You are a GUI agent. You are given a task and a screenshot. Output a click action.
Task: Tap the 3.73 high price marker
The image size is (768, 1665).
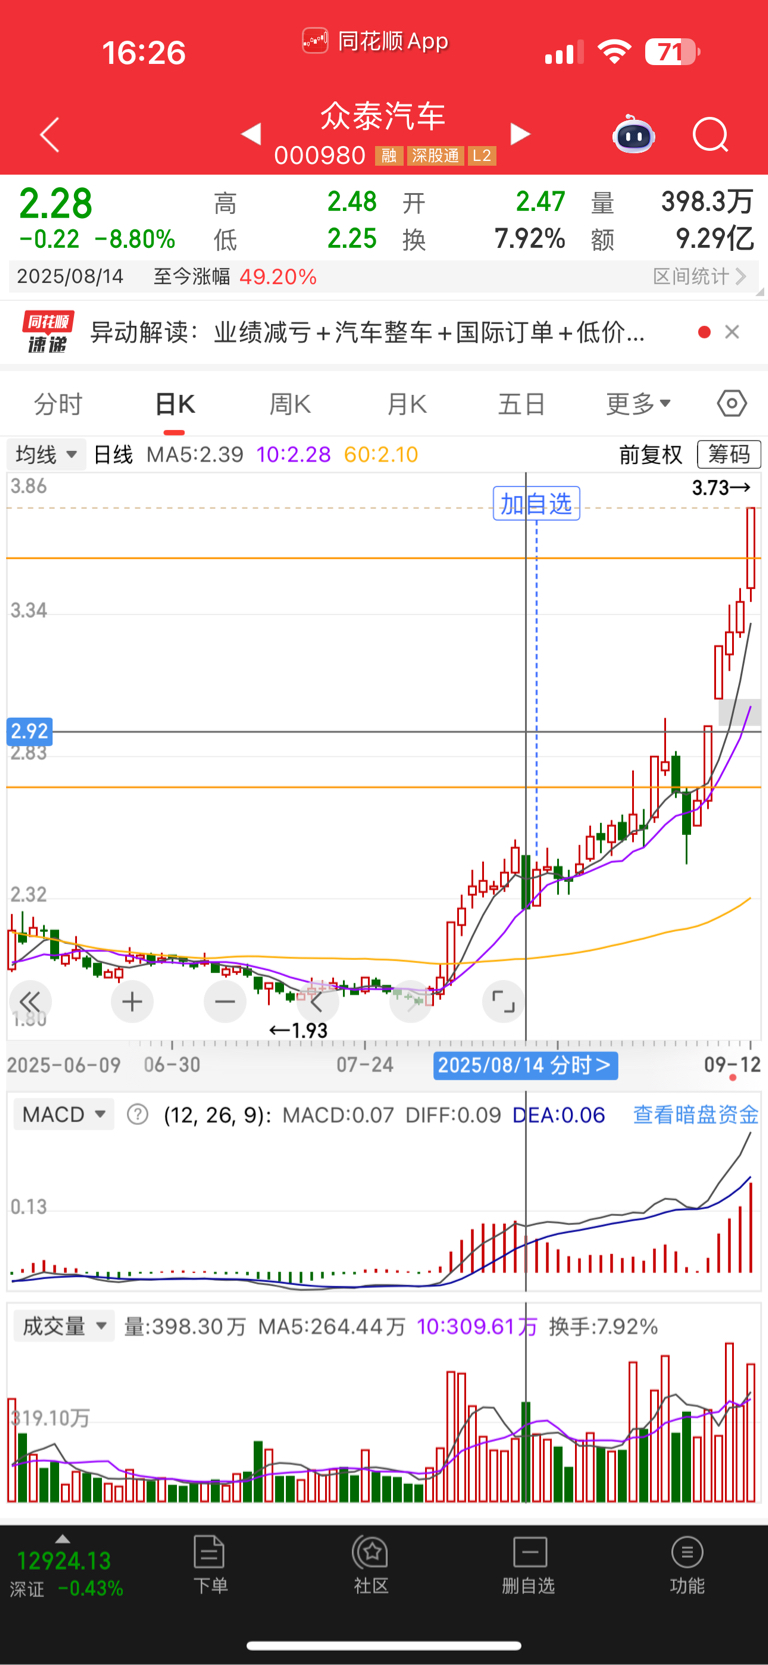(x=721, y=488)
